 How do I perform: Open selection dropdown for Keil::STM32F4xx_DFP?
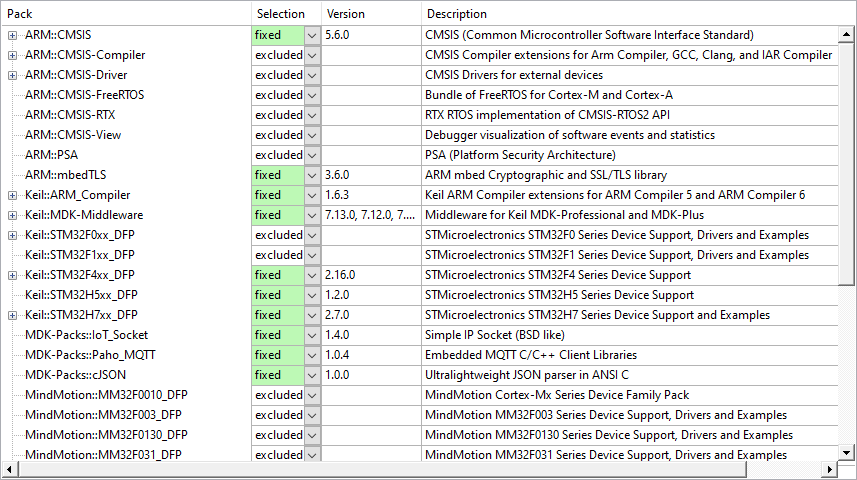click(312, 275)
